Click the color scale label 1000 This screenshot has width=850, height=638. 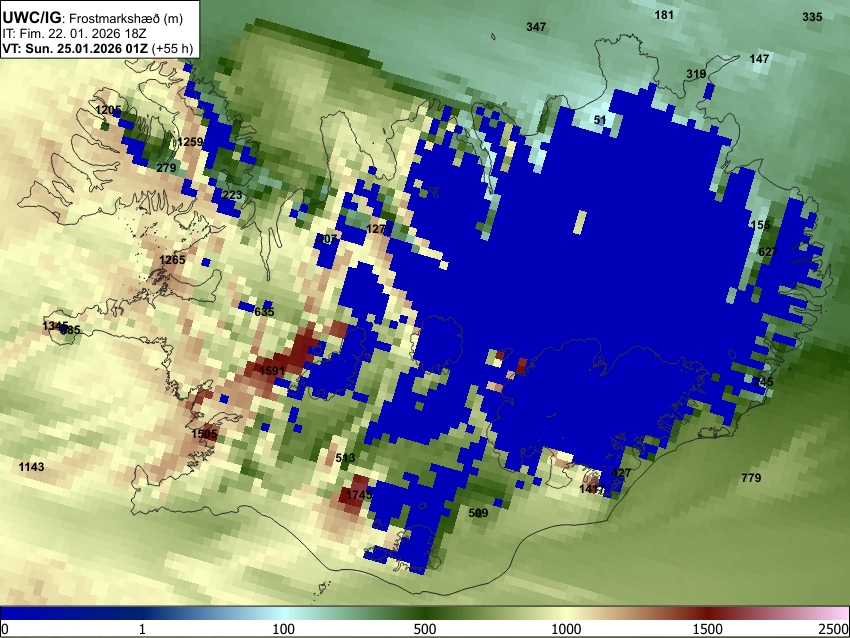pyautogui.click(x=566, y=629)
